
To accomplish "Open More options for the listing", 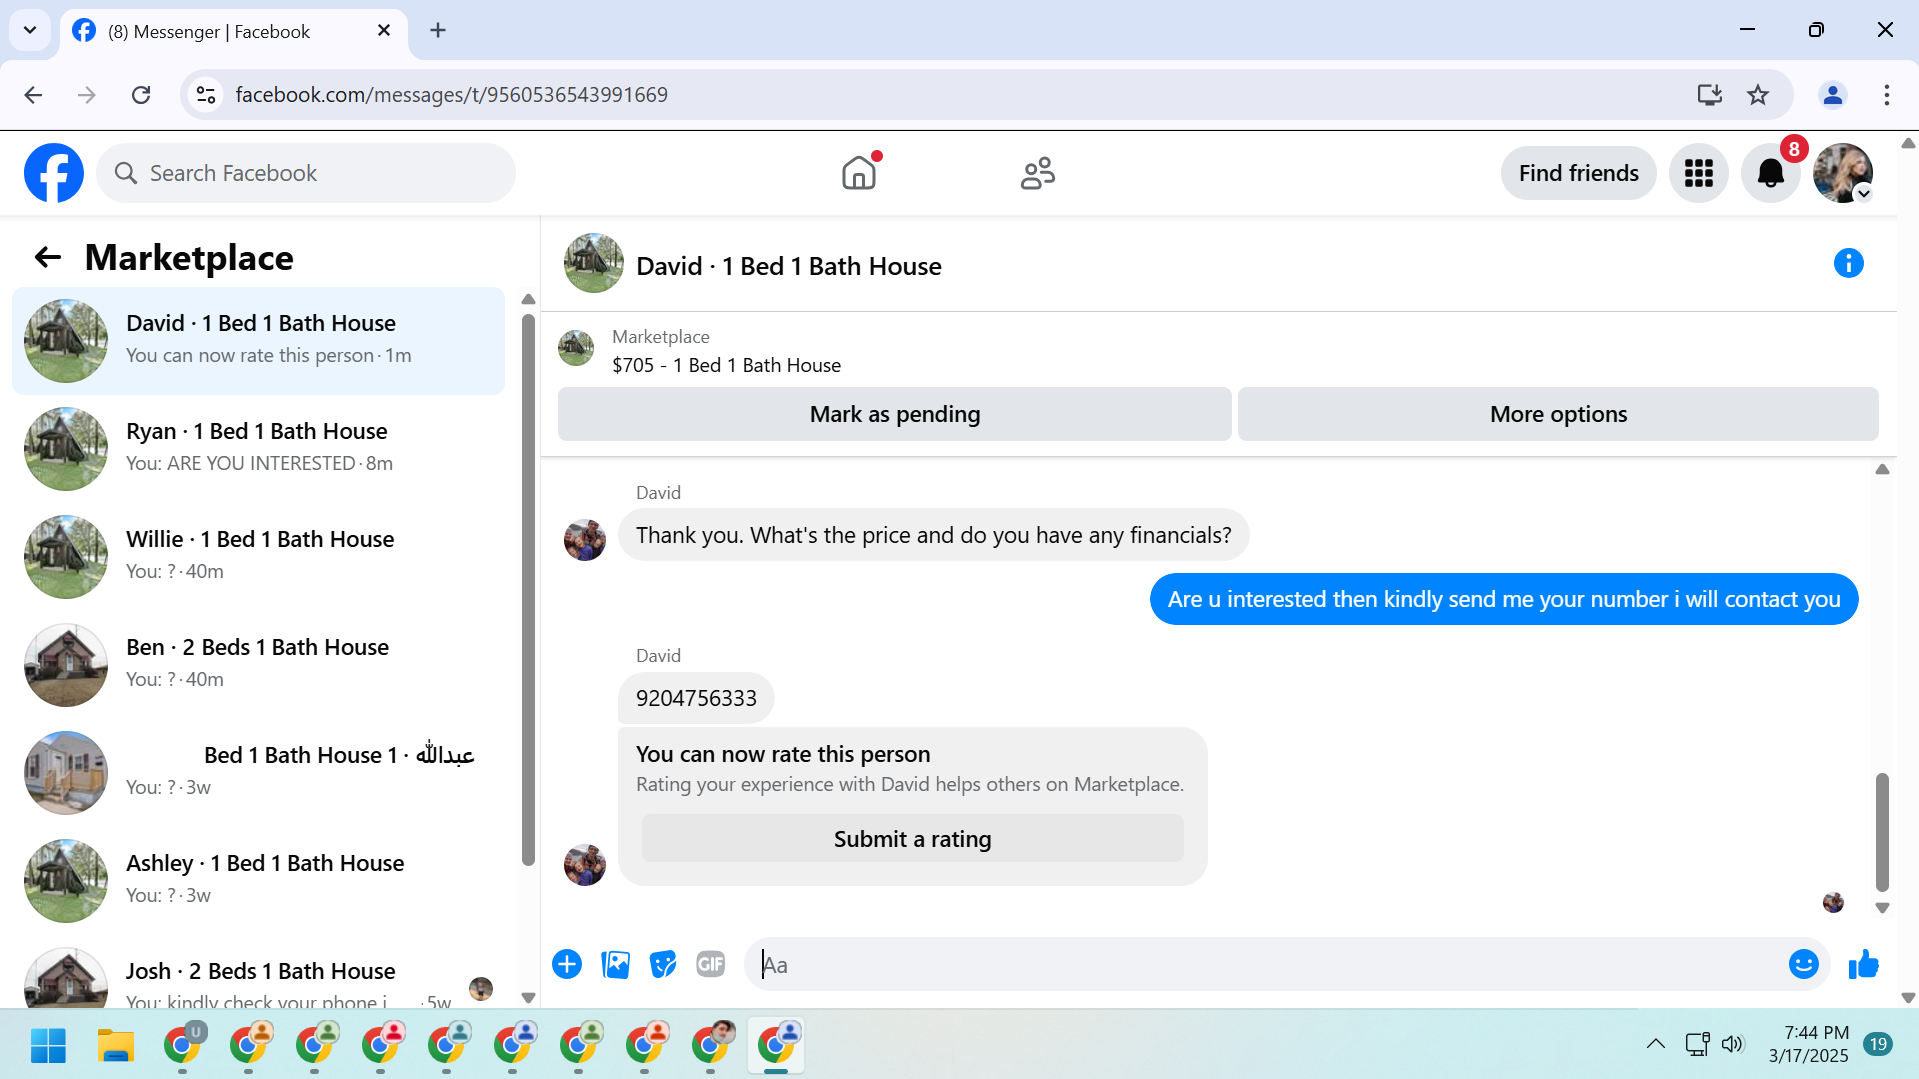I will coord(1558,414).
